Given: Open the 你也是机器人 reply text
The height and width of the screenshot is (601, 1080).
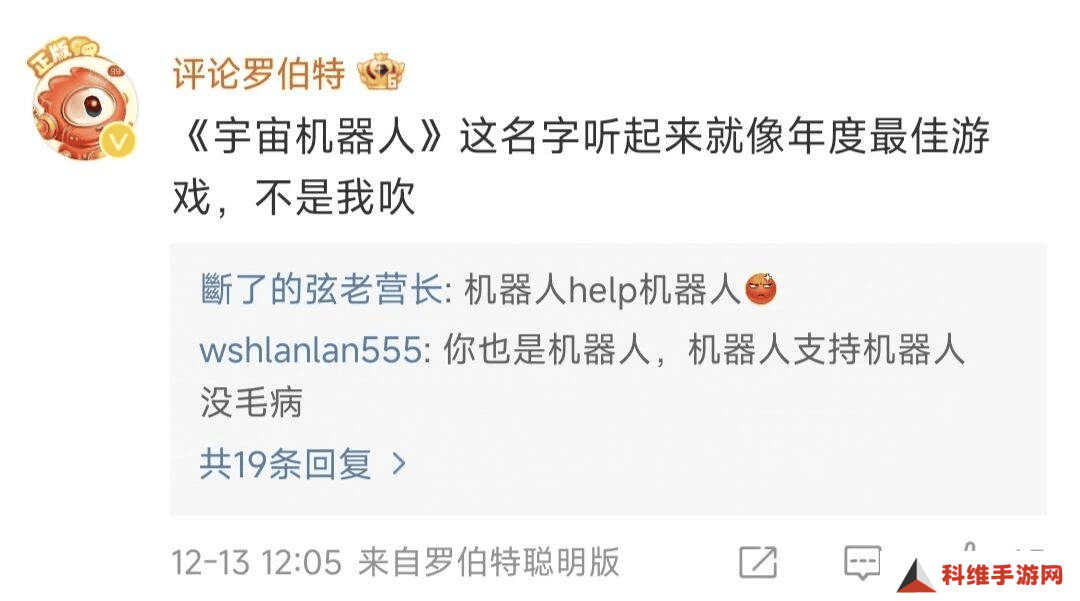Looking at the screenshot, I should pos(583,376).
